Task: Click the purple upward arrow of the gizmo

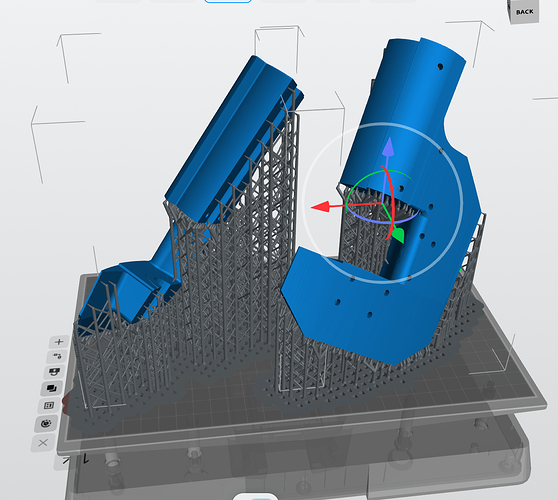Action: point(388,147)
